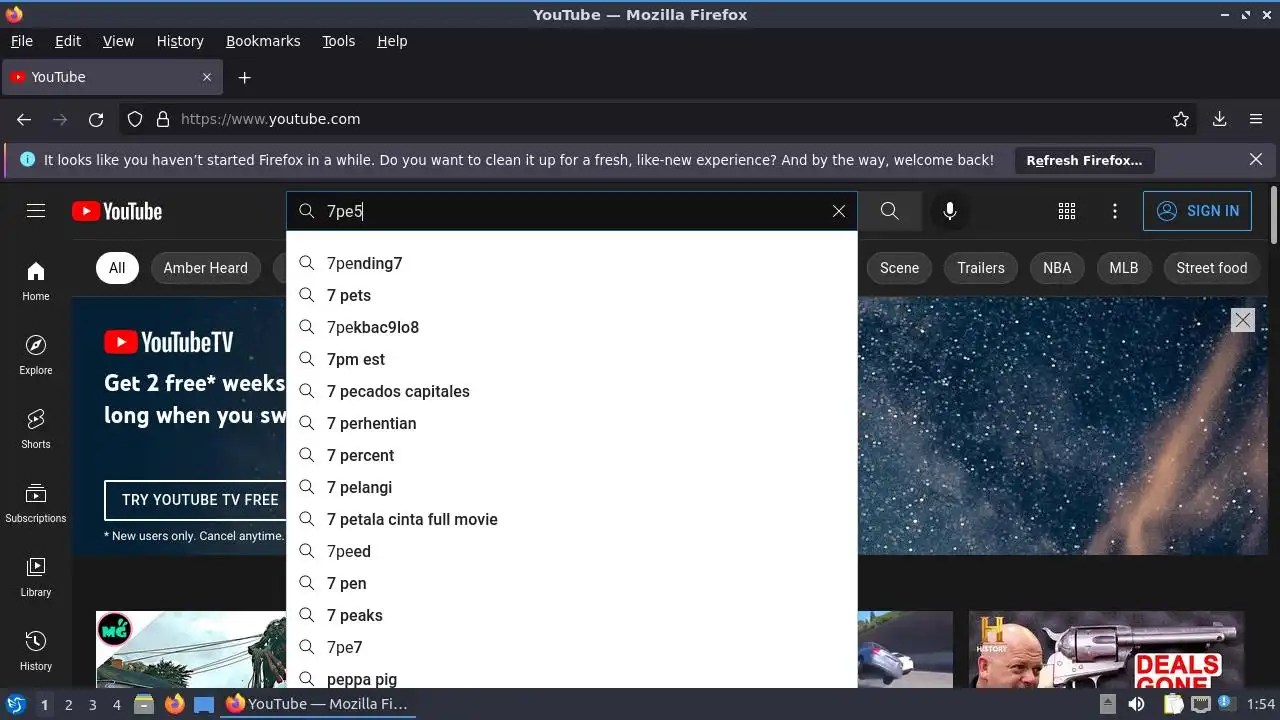Open the History menu in the menu bar
1280x720 pixels.
pyautogui.click(x=180, y=41)
